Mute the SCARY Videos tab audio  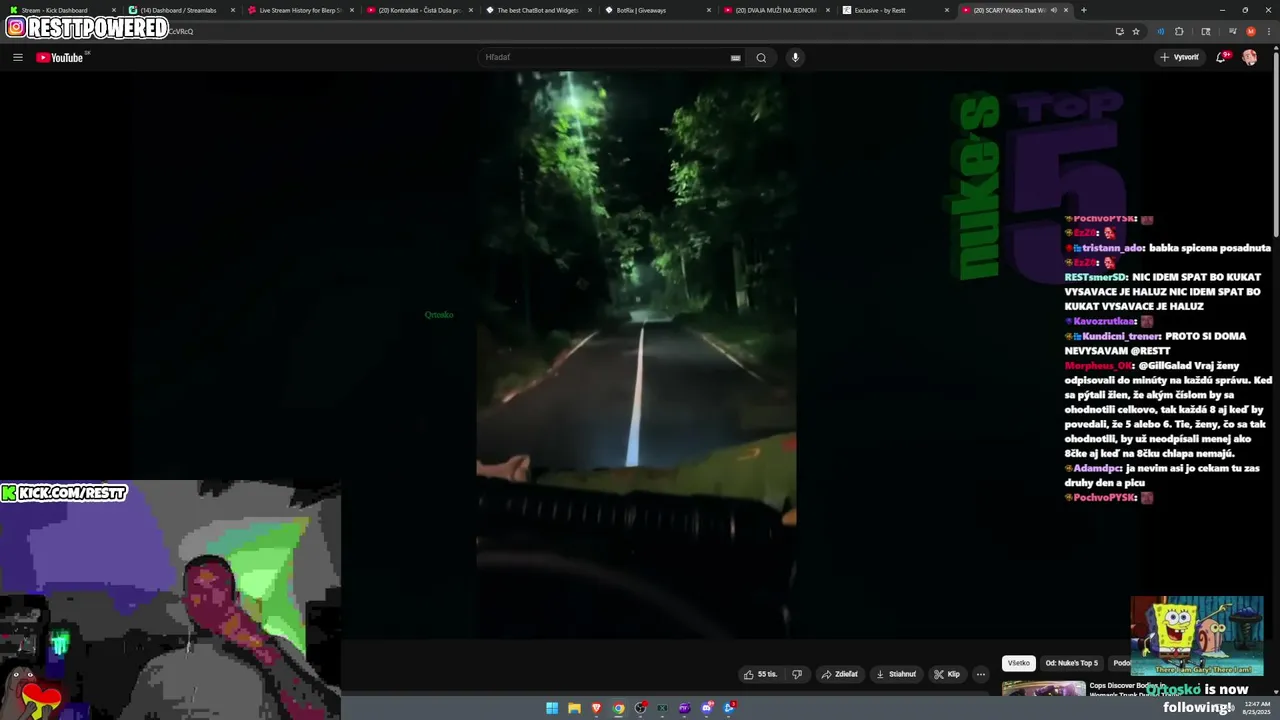point(1053,10)
